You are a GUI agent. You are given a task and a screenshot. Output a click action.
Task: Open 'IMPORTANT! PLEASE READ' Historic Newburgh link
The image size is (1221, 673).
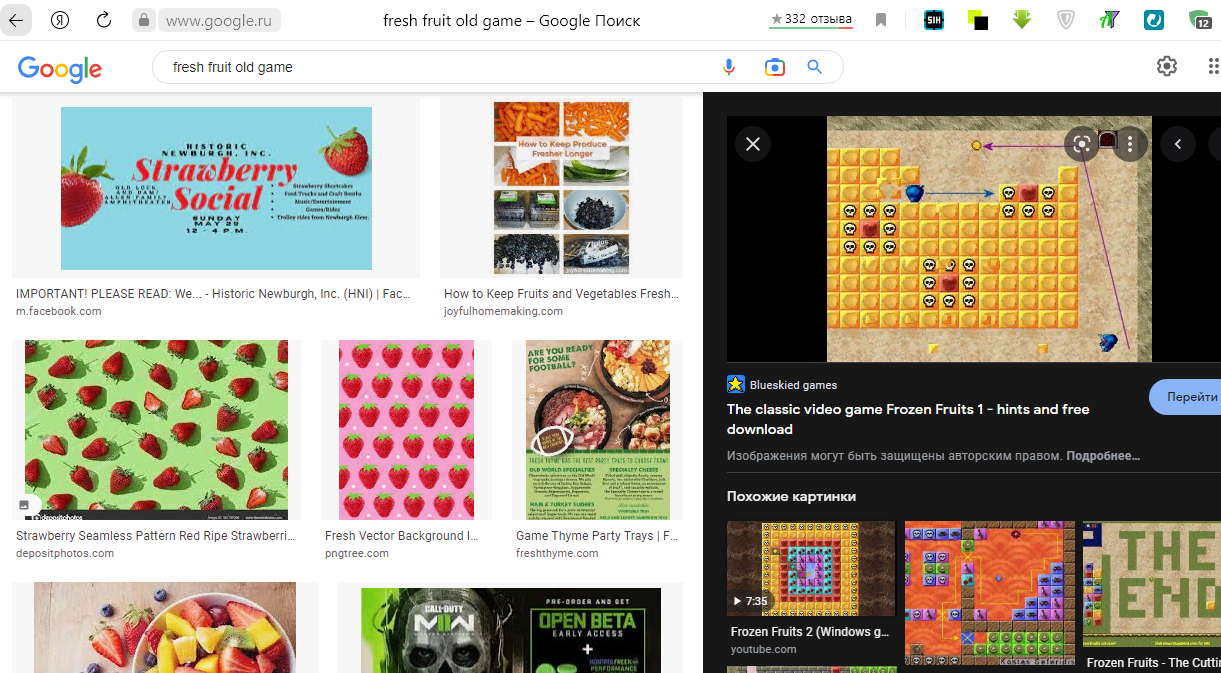[x=214, y=294]
